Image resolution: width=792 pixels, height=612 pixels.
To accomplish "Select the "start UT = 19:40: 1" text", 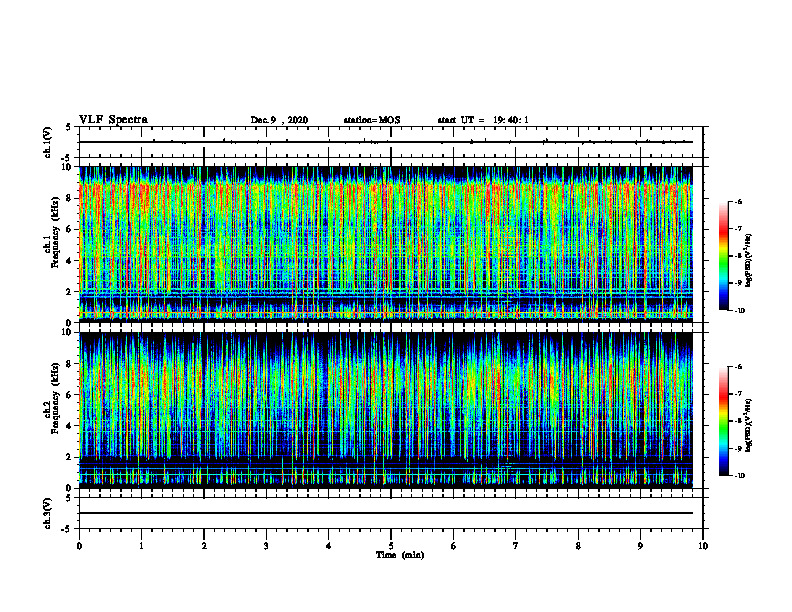I will tap(483, 120).
